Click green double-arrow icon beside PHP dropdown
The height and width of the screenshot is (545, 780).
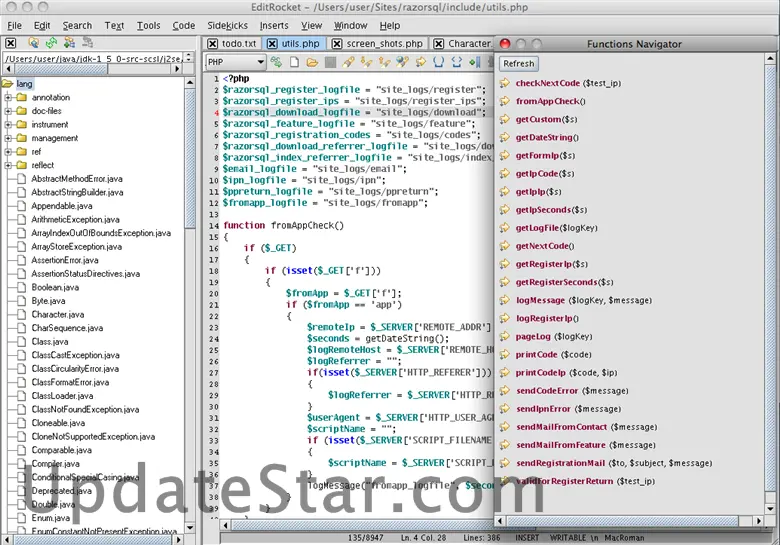click(276, 62)
